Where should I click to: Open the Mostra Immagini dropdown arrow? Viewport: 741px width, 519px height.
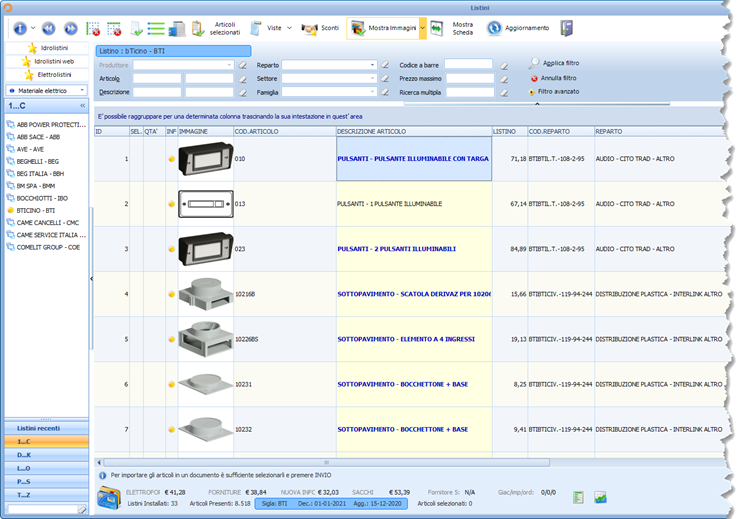click(x=422, y=28)
